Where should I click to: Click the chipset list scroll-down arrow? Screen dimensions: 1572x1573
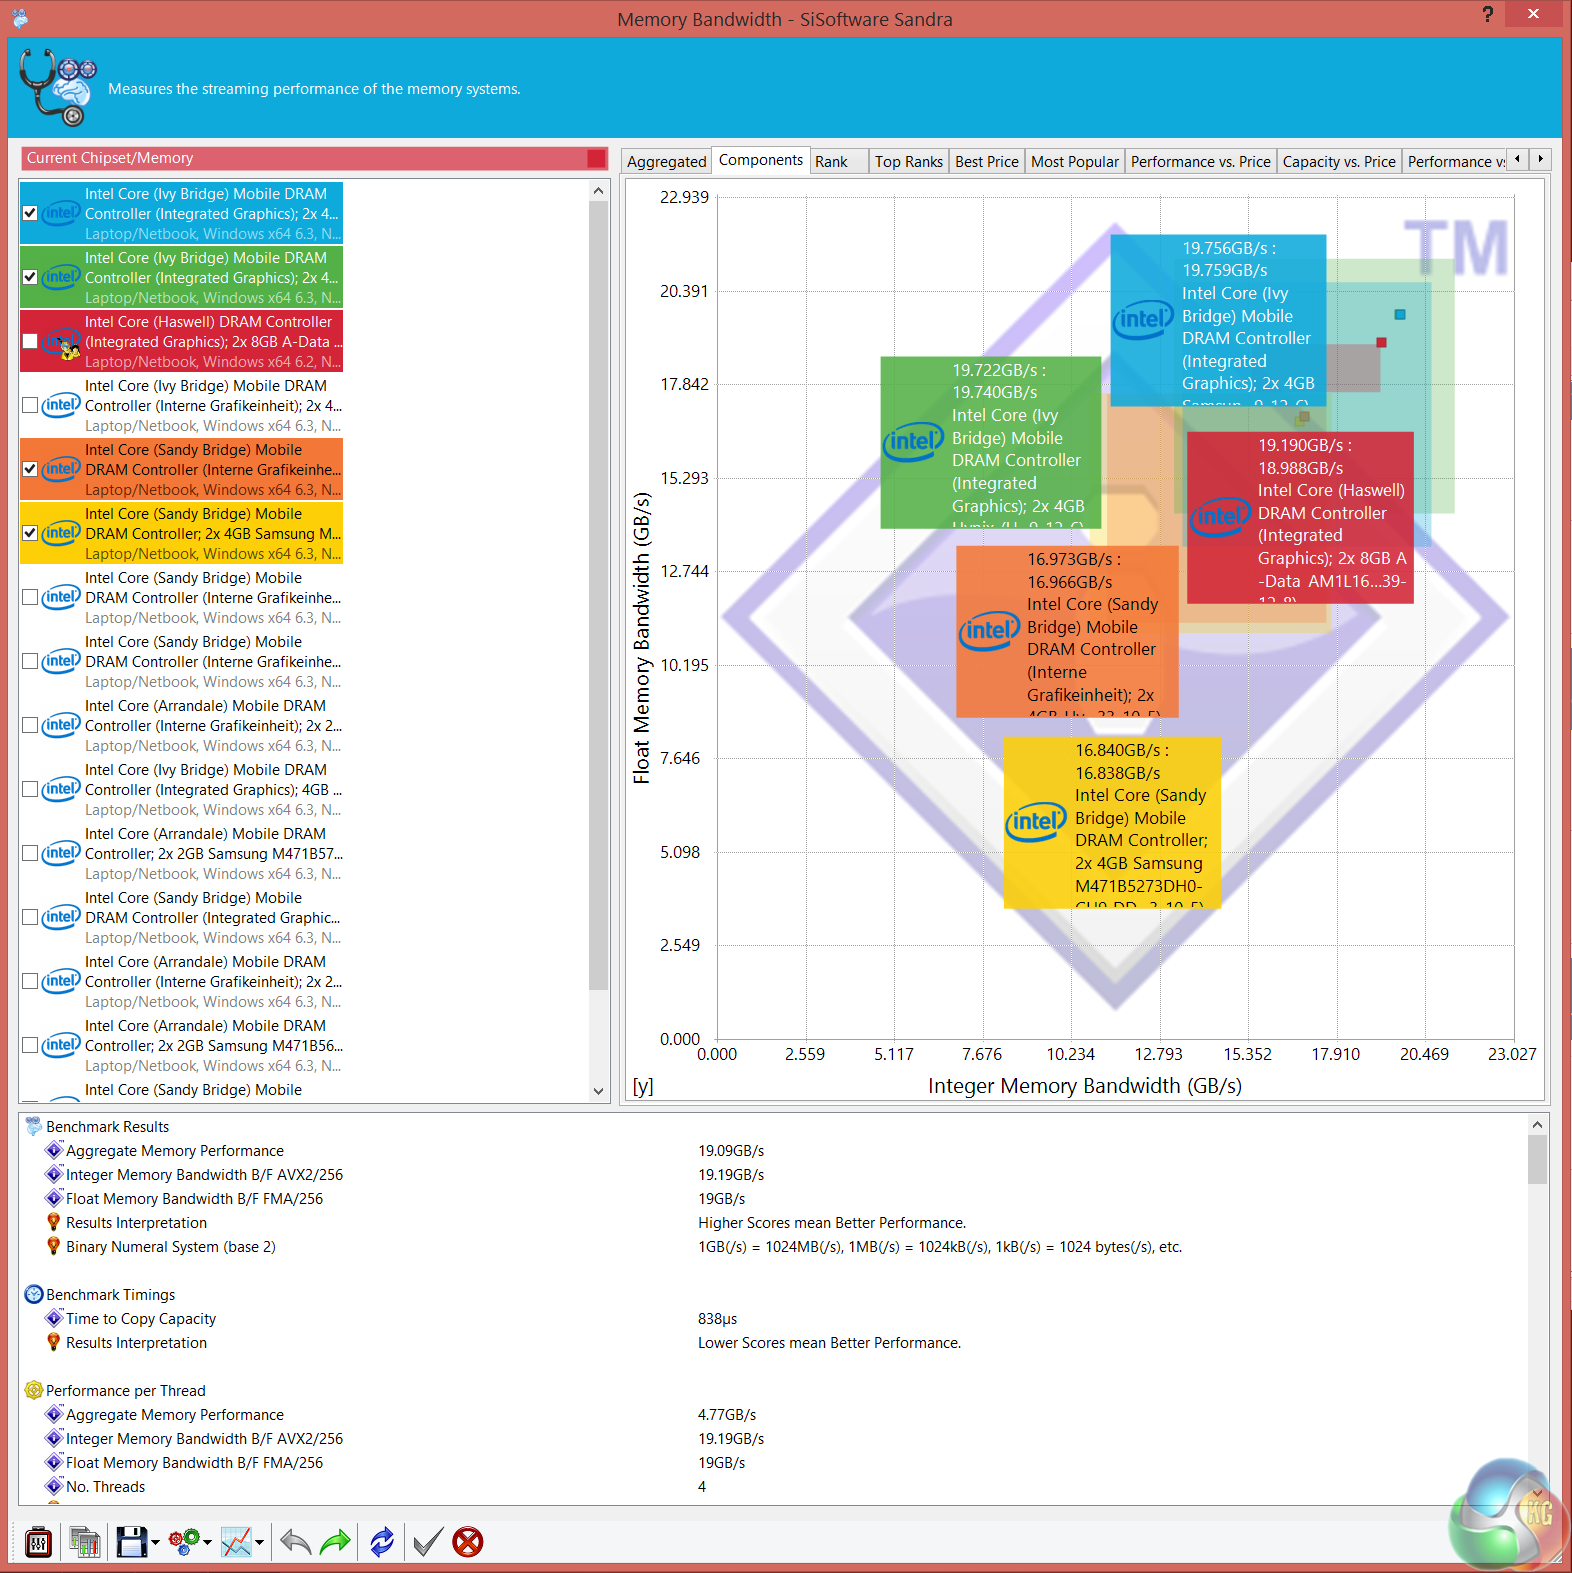(x=599, y=1091)
